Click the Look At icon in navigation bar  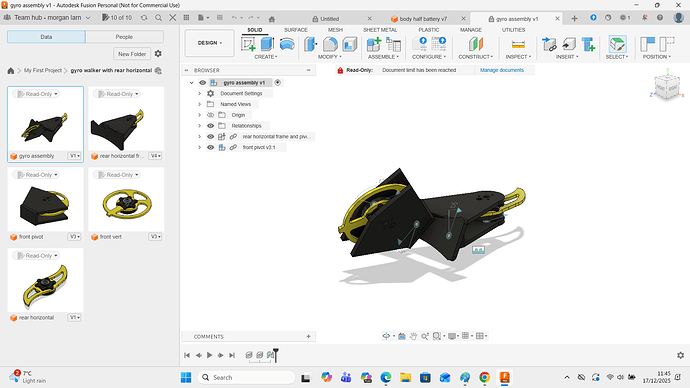[402, 336]
